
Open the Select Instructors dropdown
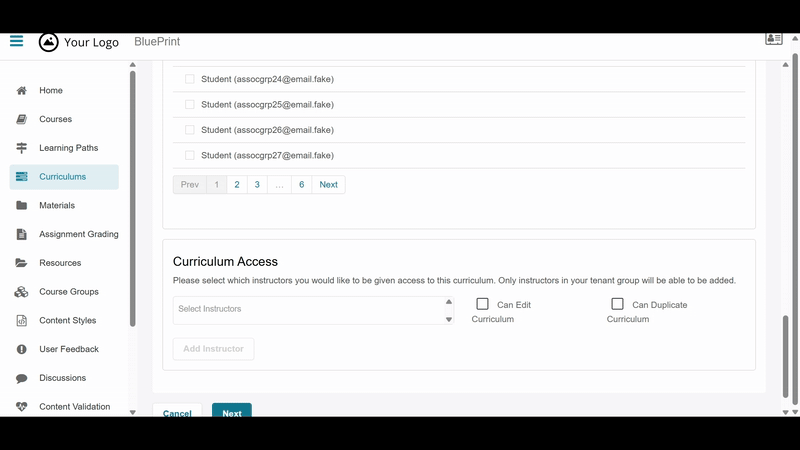tap(313, 309)
